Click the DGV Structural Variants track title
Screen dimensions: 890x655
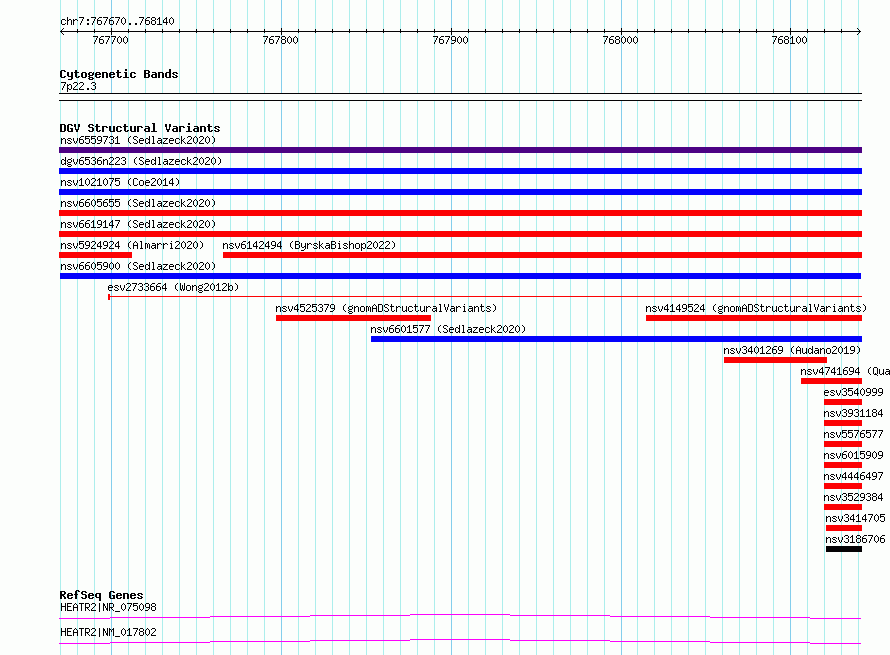[140, 128]
